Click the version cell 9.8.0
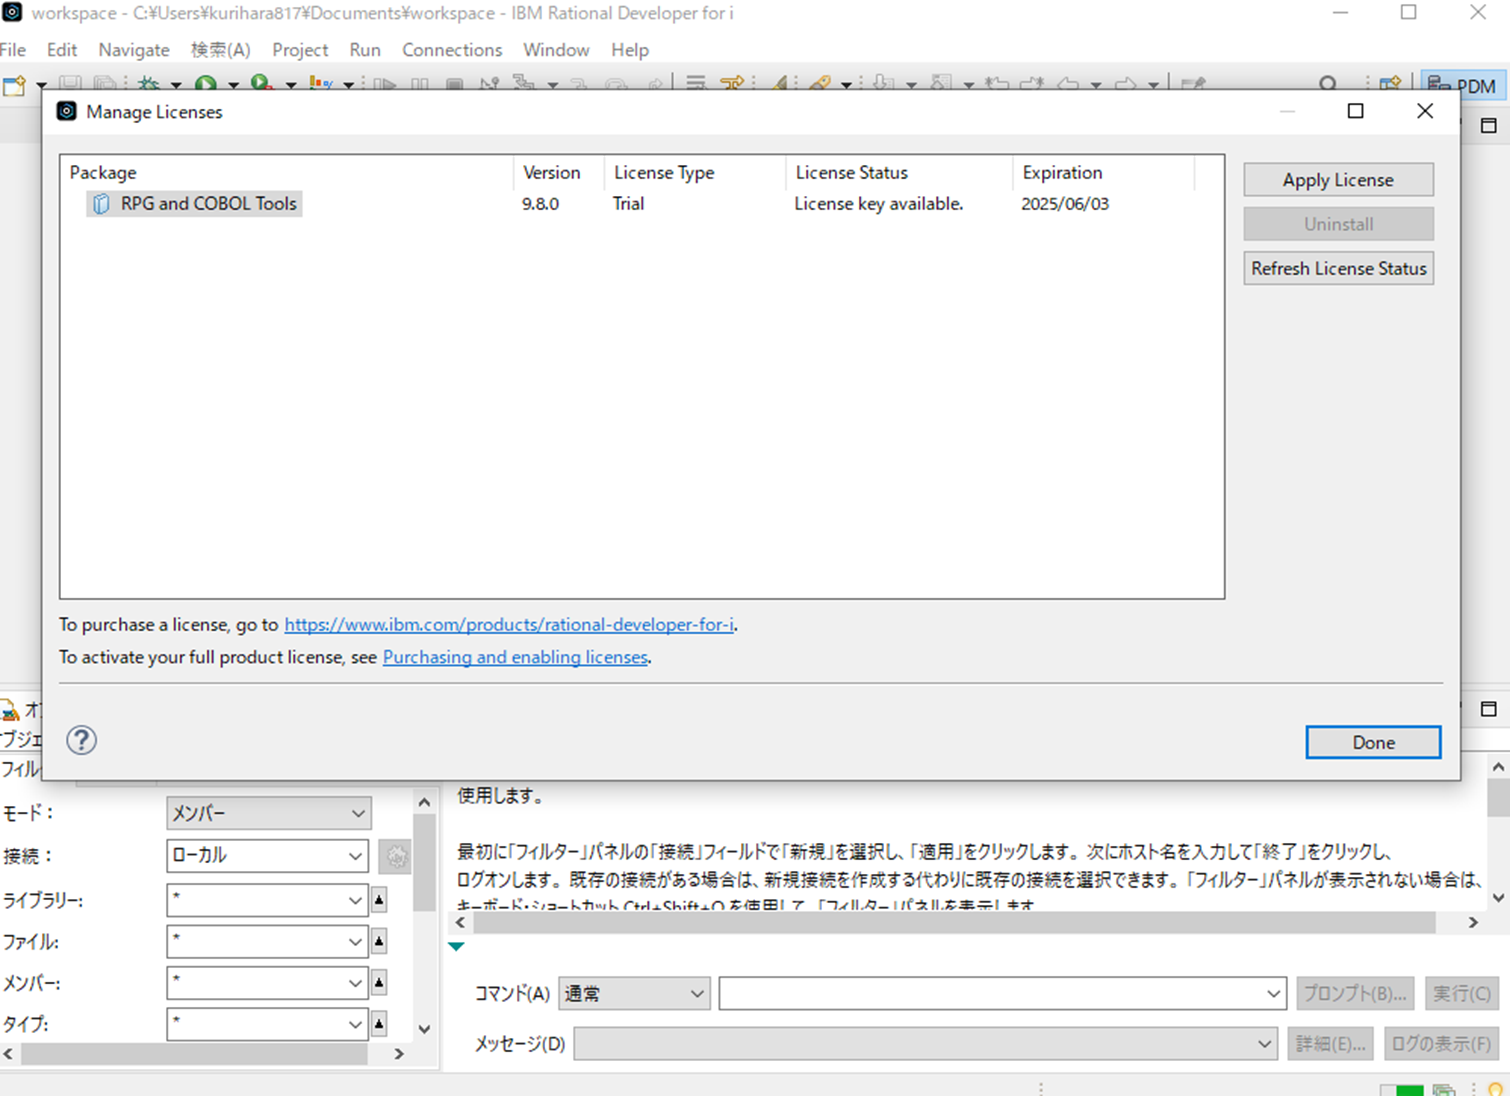1510x1096 pixels. [540, 204]
